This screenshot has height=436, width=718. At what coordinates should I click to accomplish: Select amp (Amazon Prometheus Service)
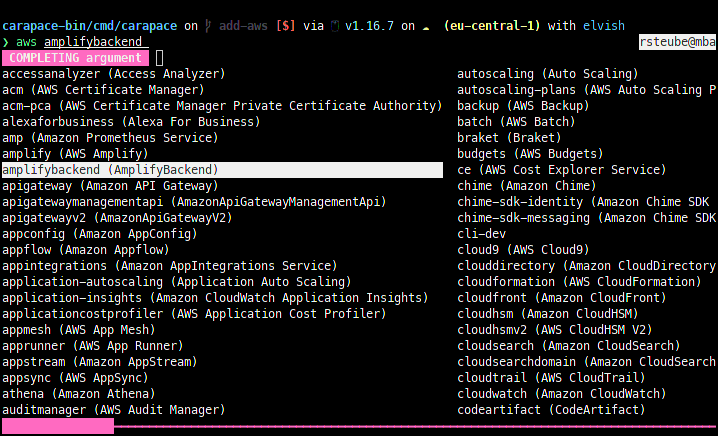click(x=110, y=138)
